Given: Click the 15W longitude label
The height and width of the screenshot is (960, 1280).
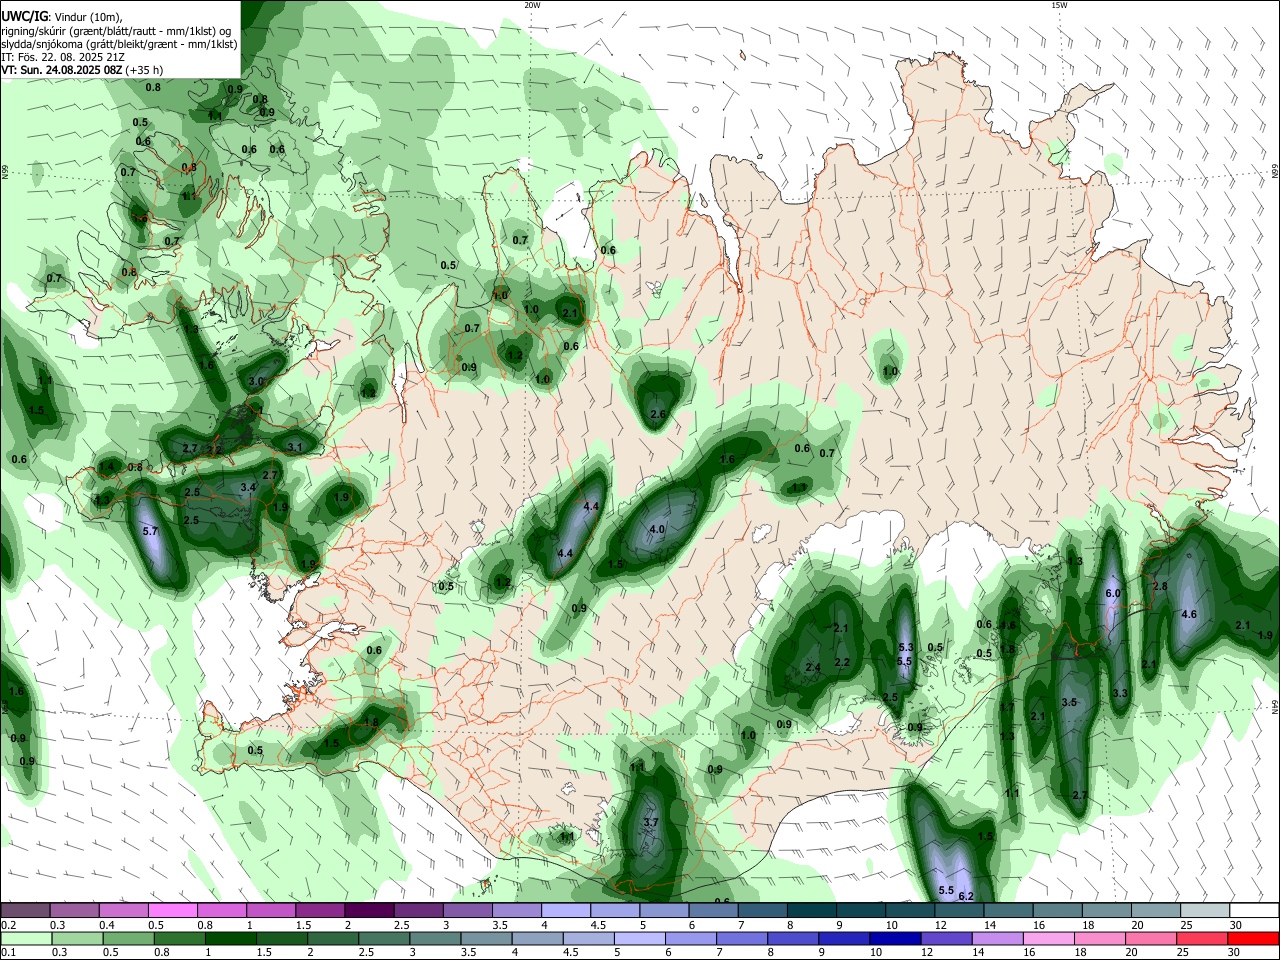Looking at the screenshot, I should point(1059,5).
